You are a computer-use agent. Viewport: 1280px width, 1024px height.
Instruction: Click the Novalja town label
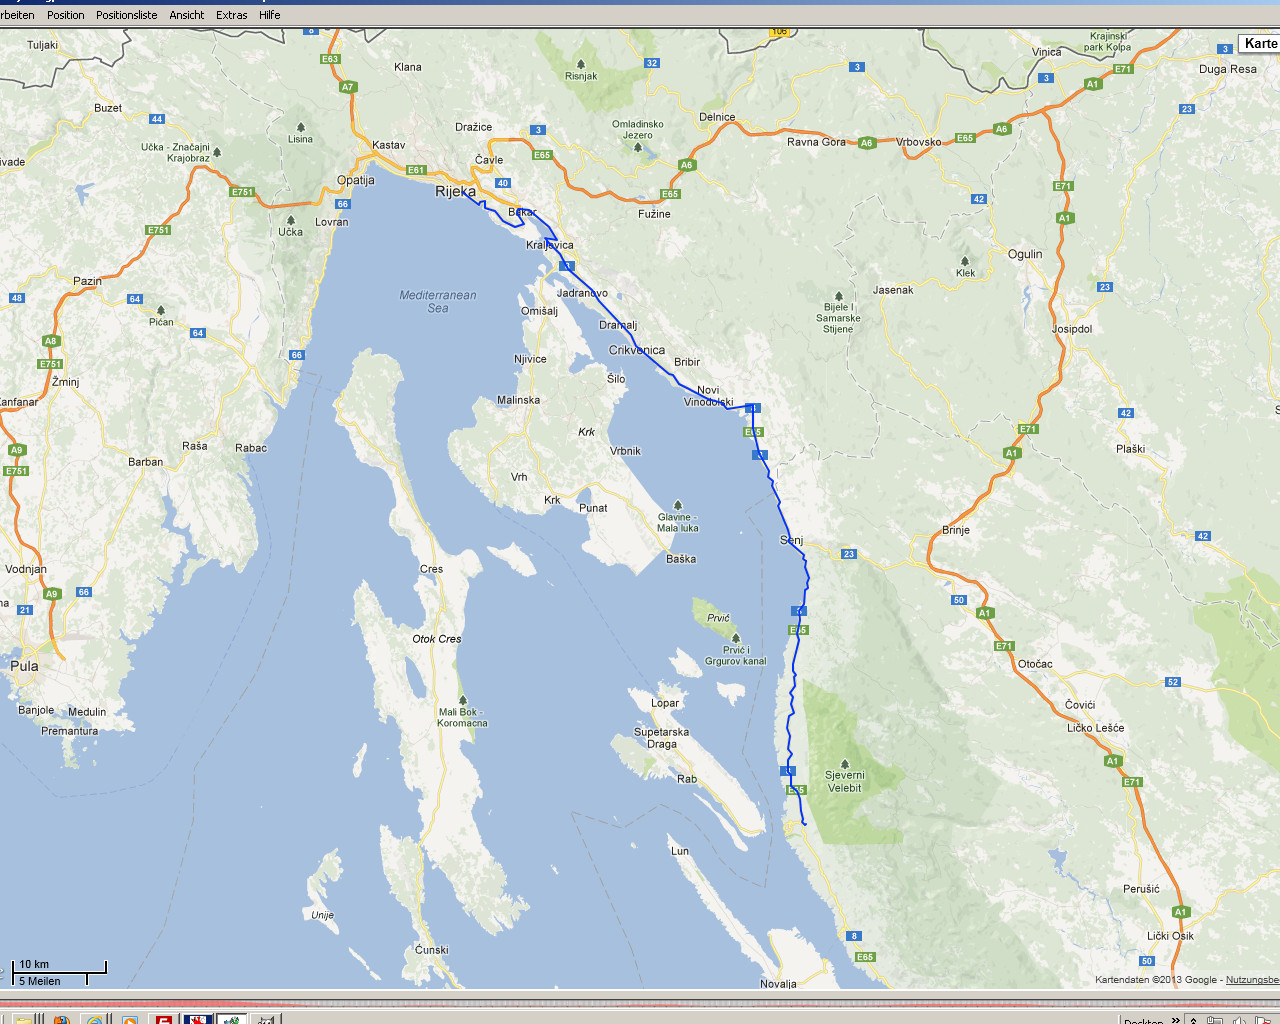778,984
